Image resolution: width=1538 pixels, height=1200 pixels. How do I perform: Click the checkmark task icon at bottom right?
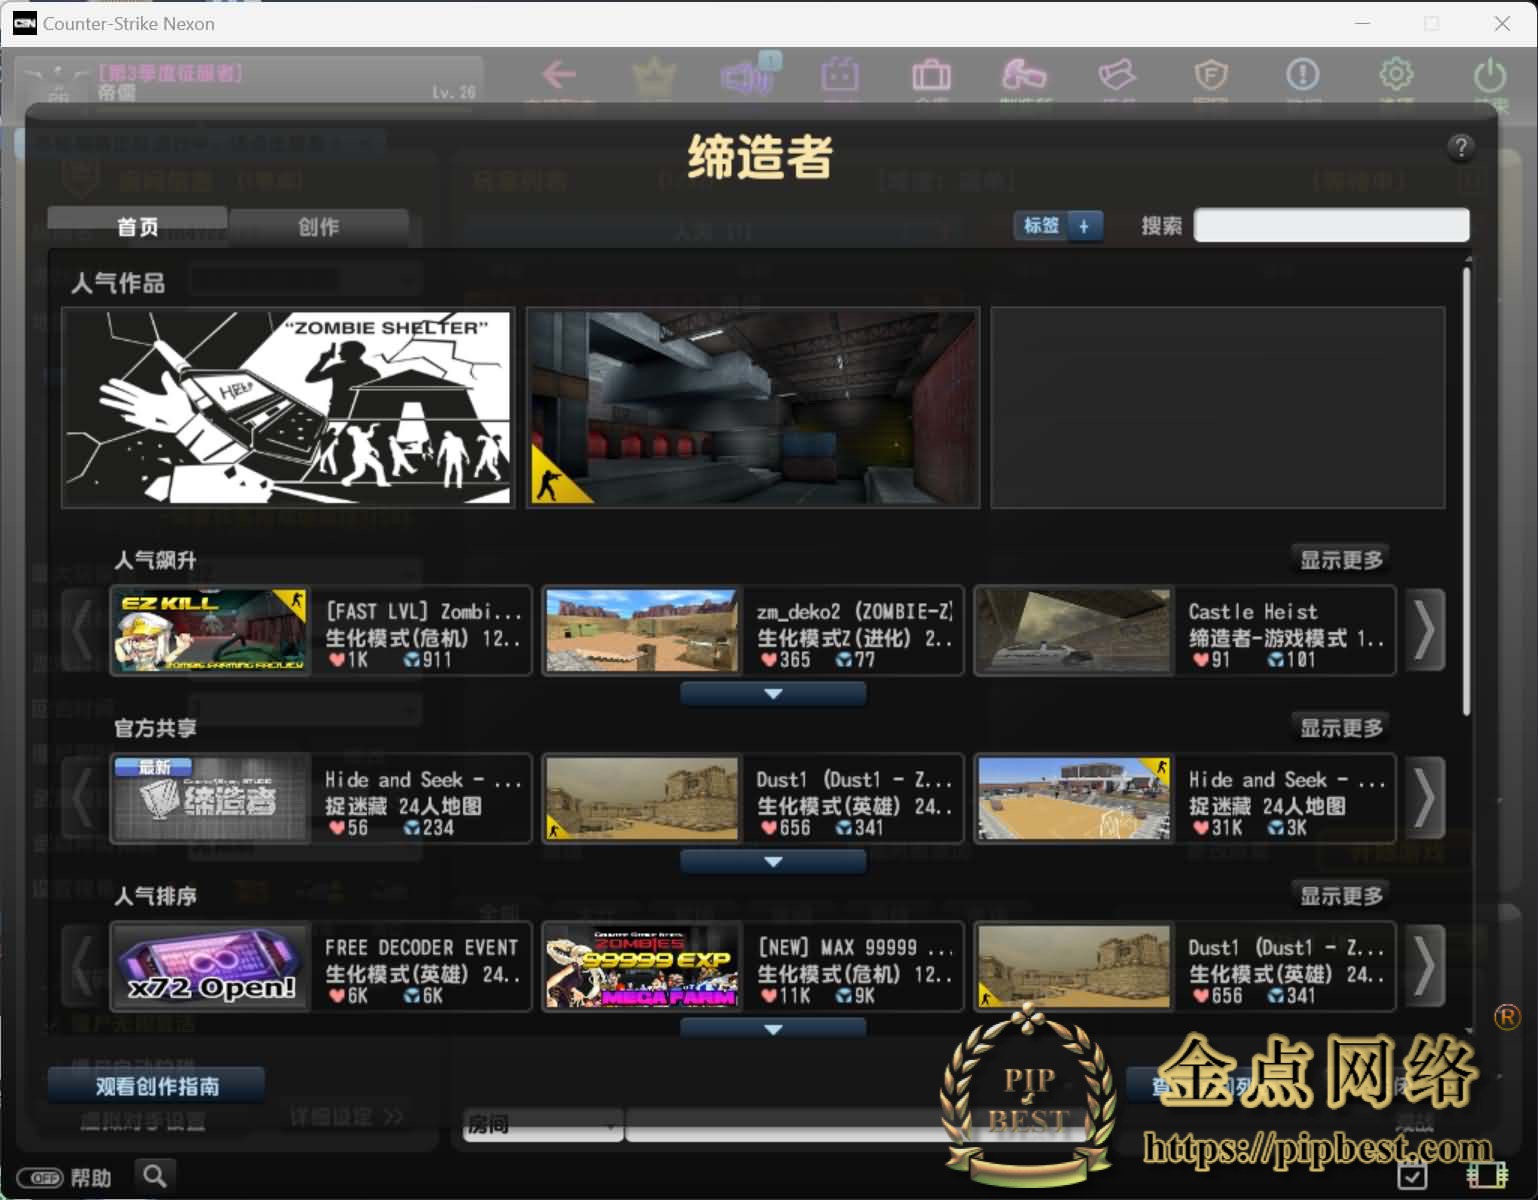click(1412, 1176)
